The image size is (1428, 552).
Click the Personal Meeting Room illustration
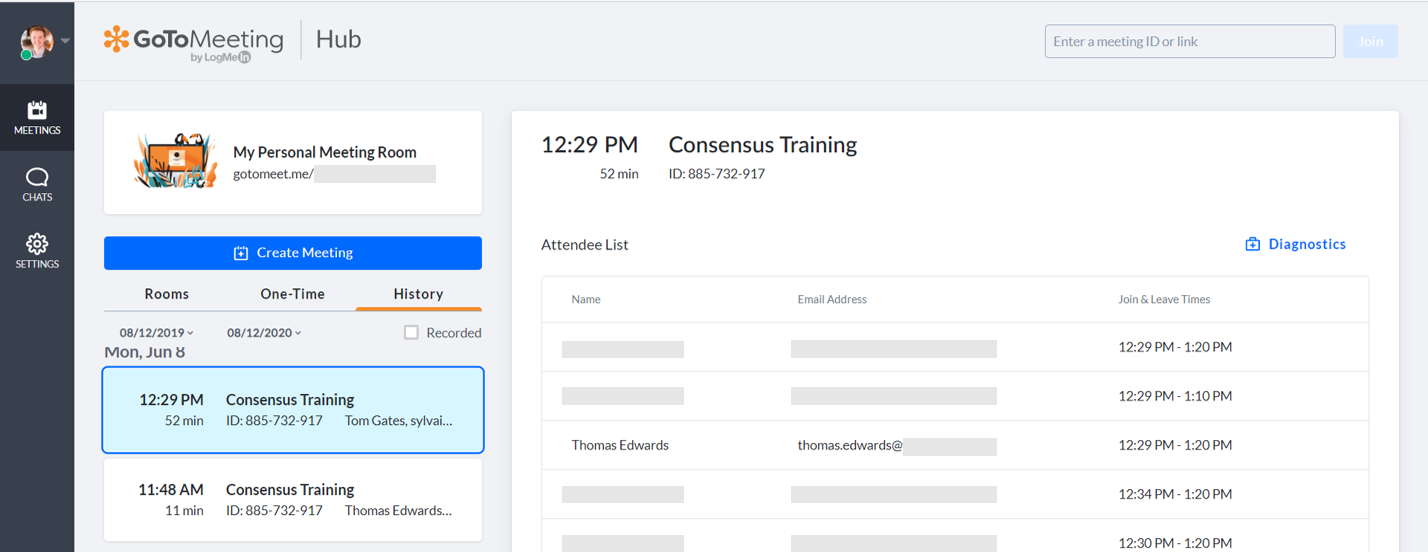[x=176, y=160]
